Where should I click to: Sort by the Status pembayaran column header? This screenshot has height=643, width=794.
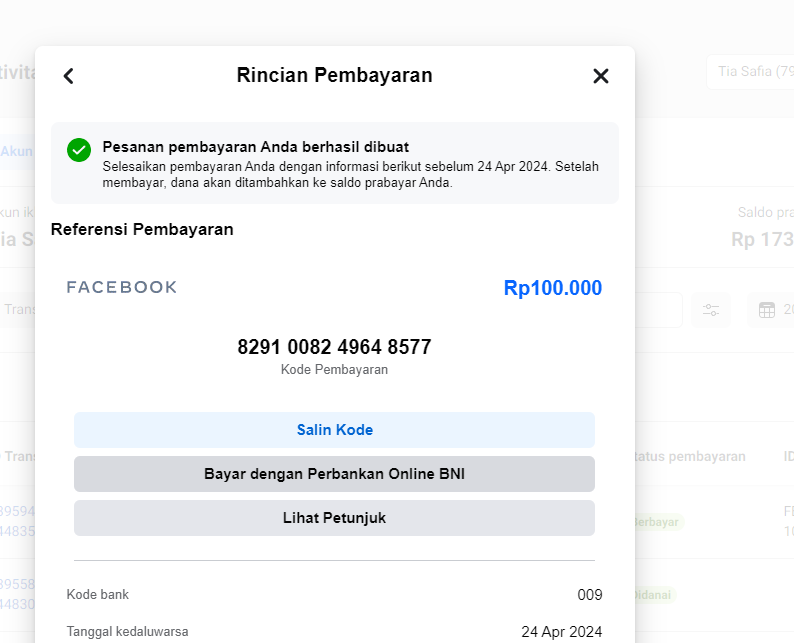point(691,456)
